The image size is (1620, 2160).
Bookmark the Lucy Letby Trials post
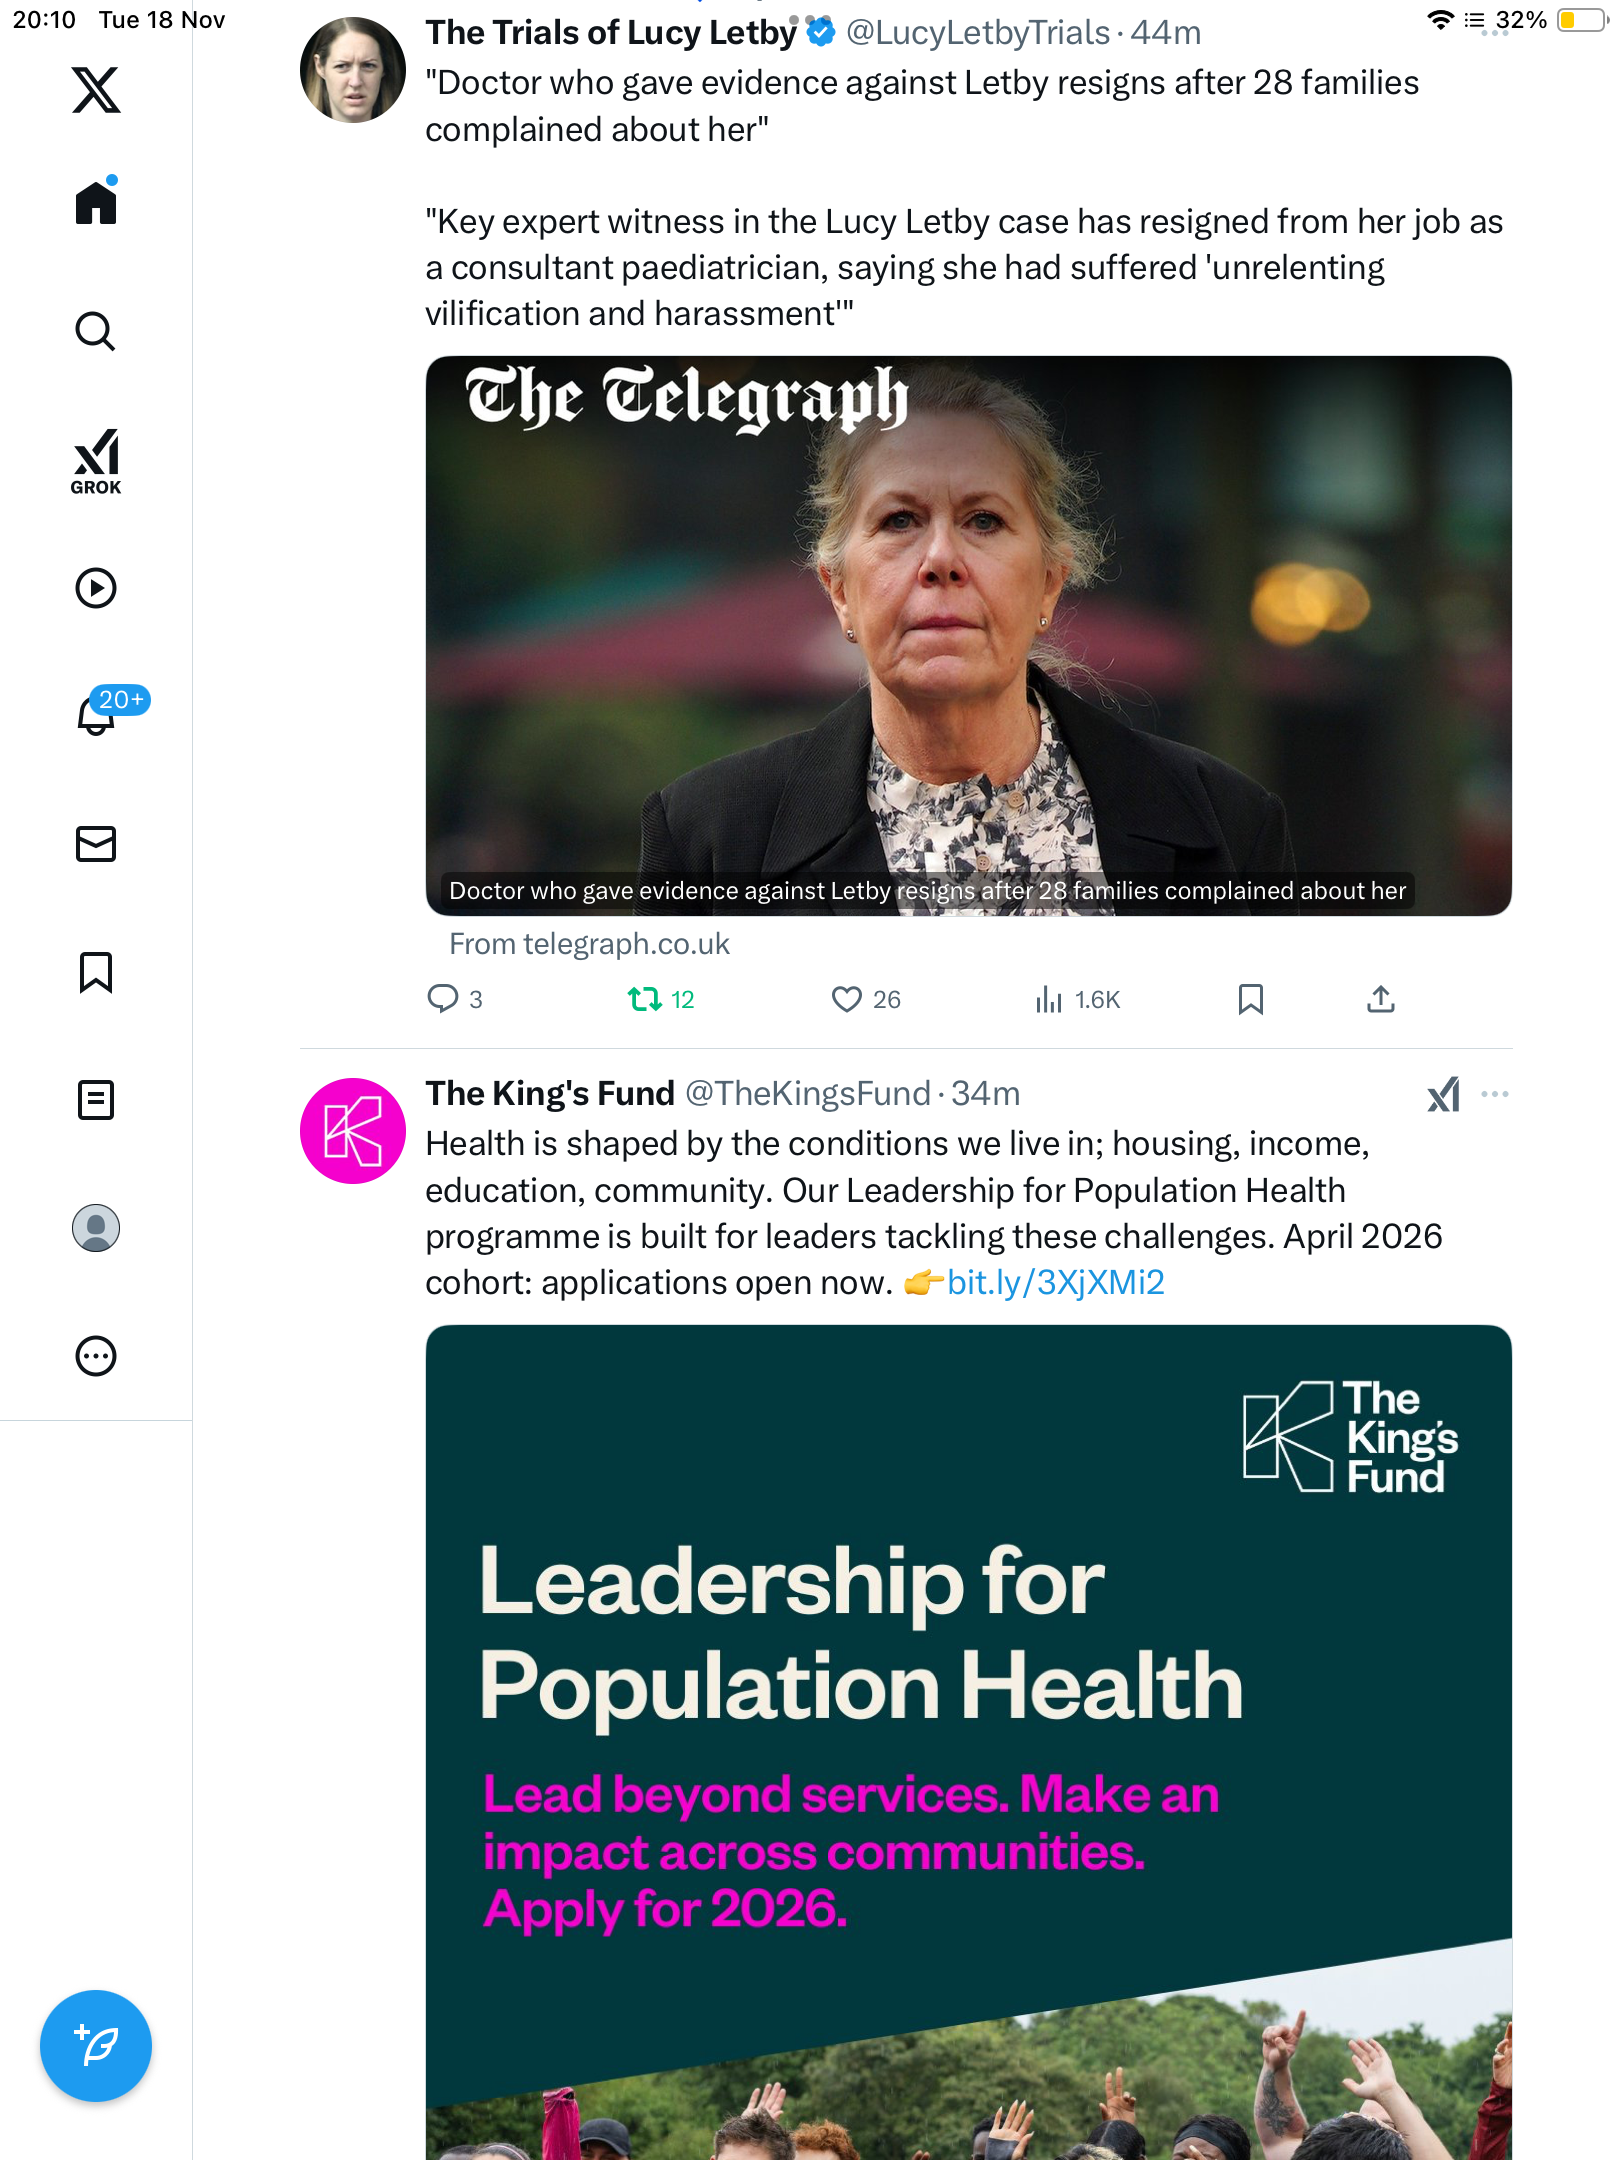tap(1250, 999)
